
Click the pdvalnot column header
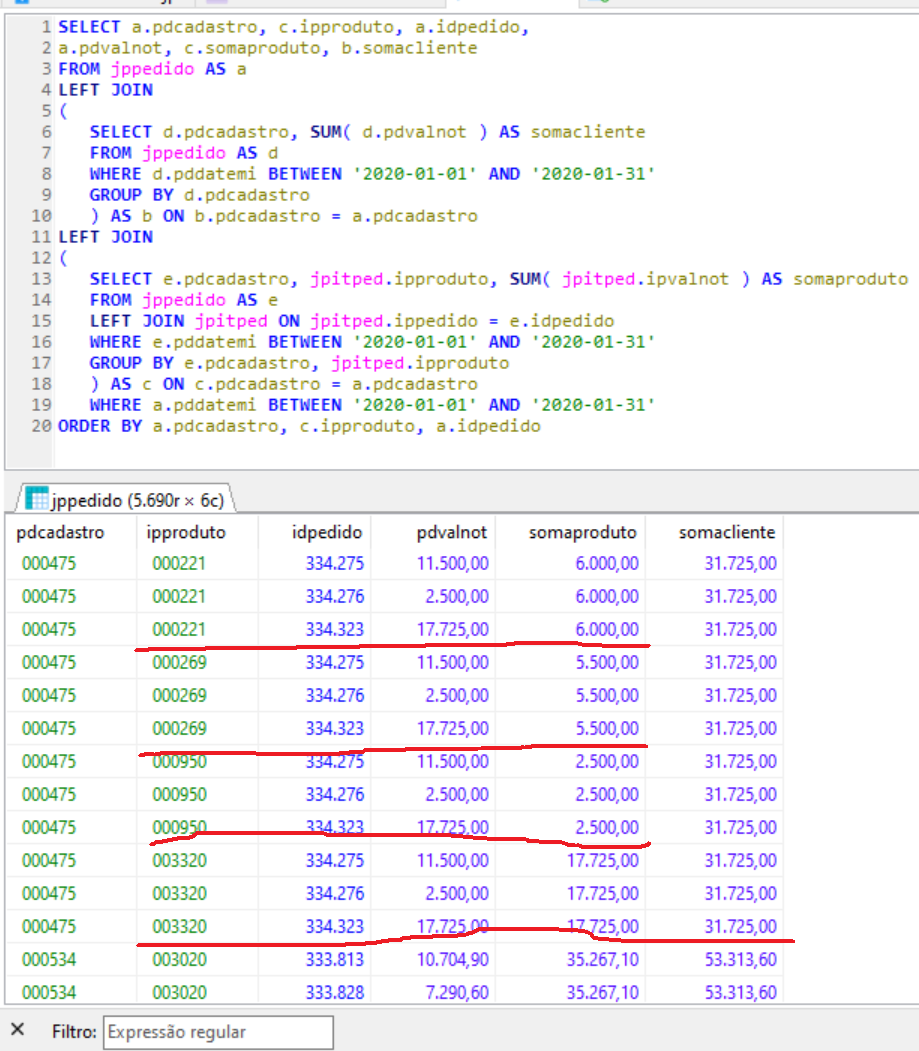(x=453, y=532)
